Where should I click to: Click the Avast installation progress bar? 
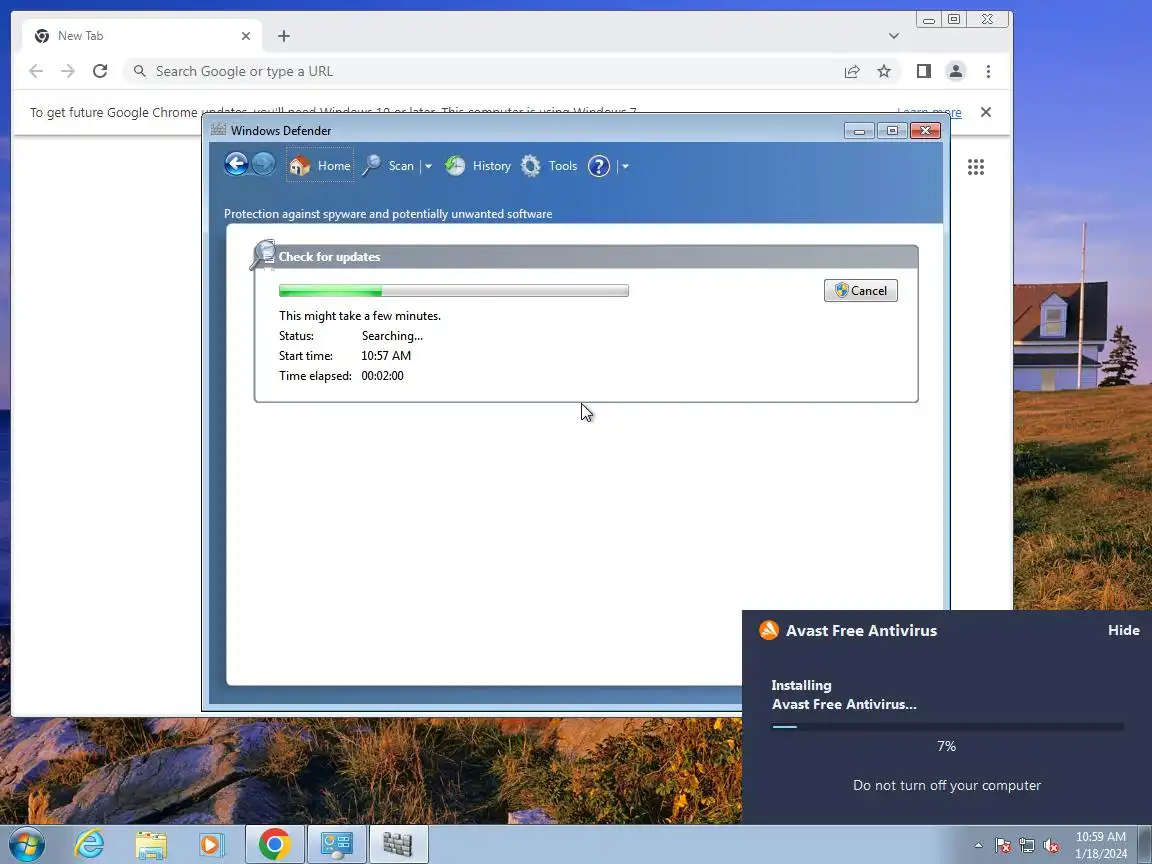947,727
